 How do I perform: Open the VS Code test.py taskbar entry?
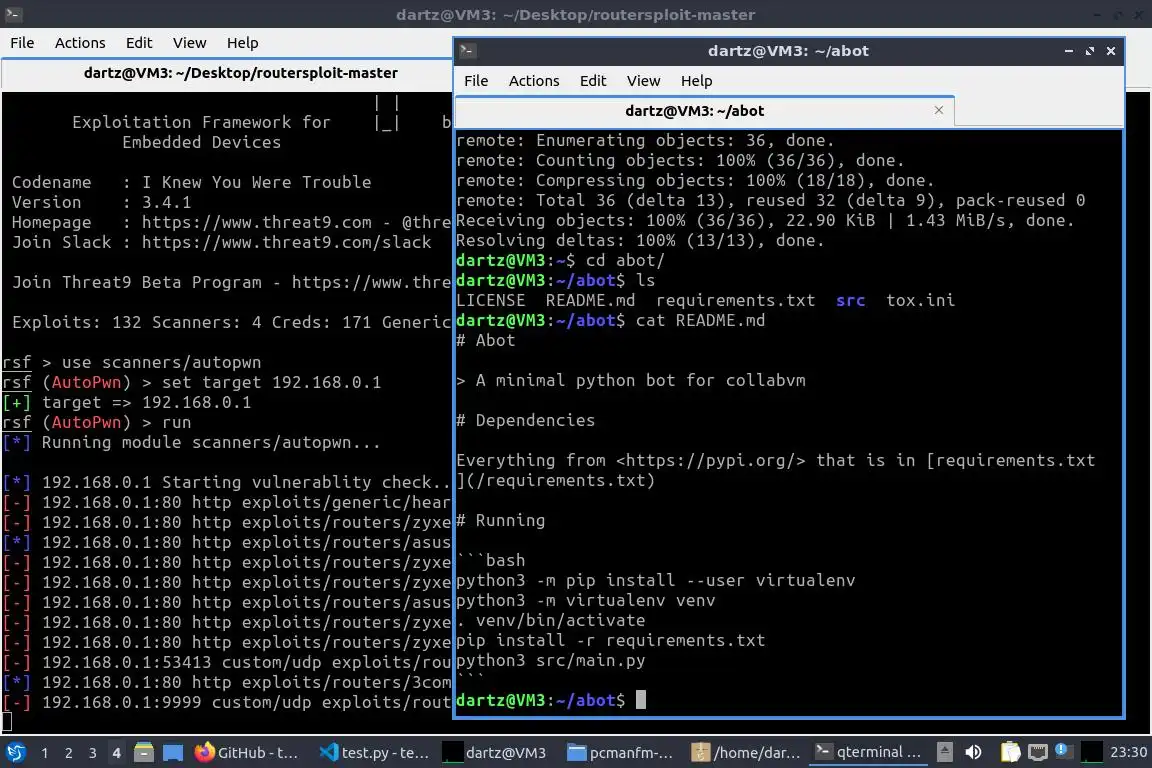375,753
